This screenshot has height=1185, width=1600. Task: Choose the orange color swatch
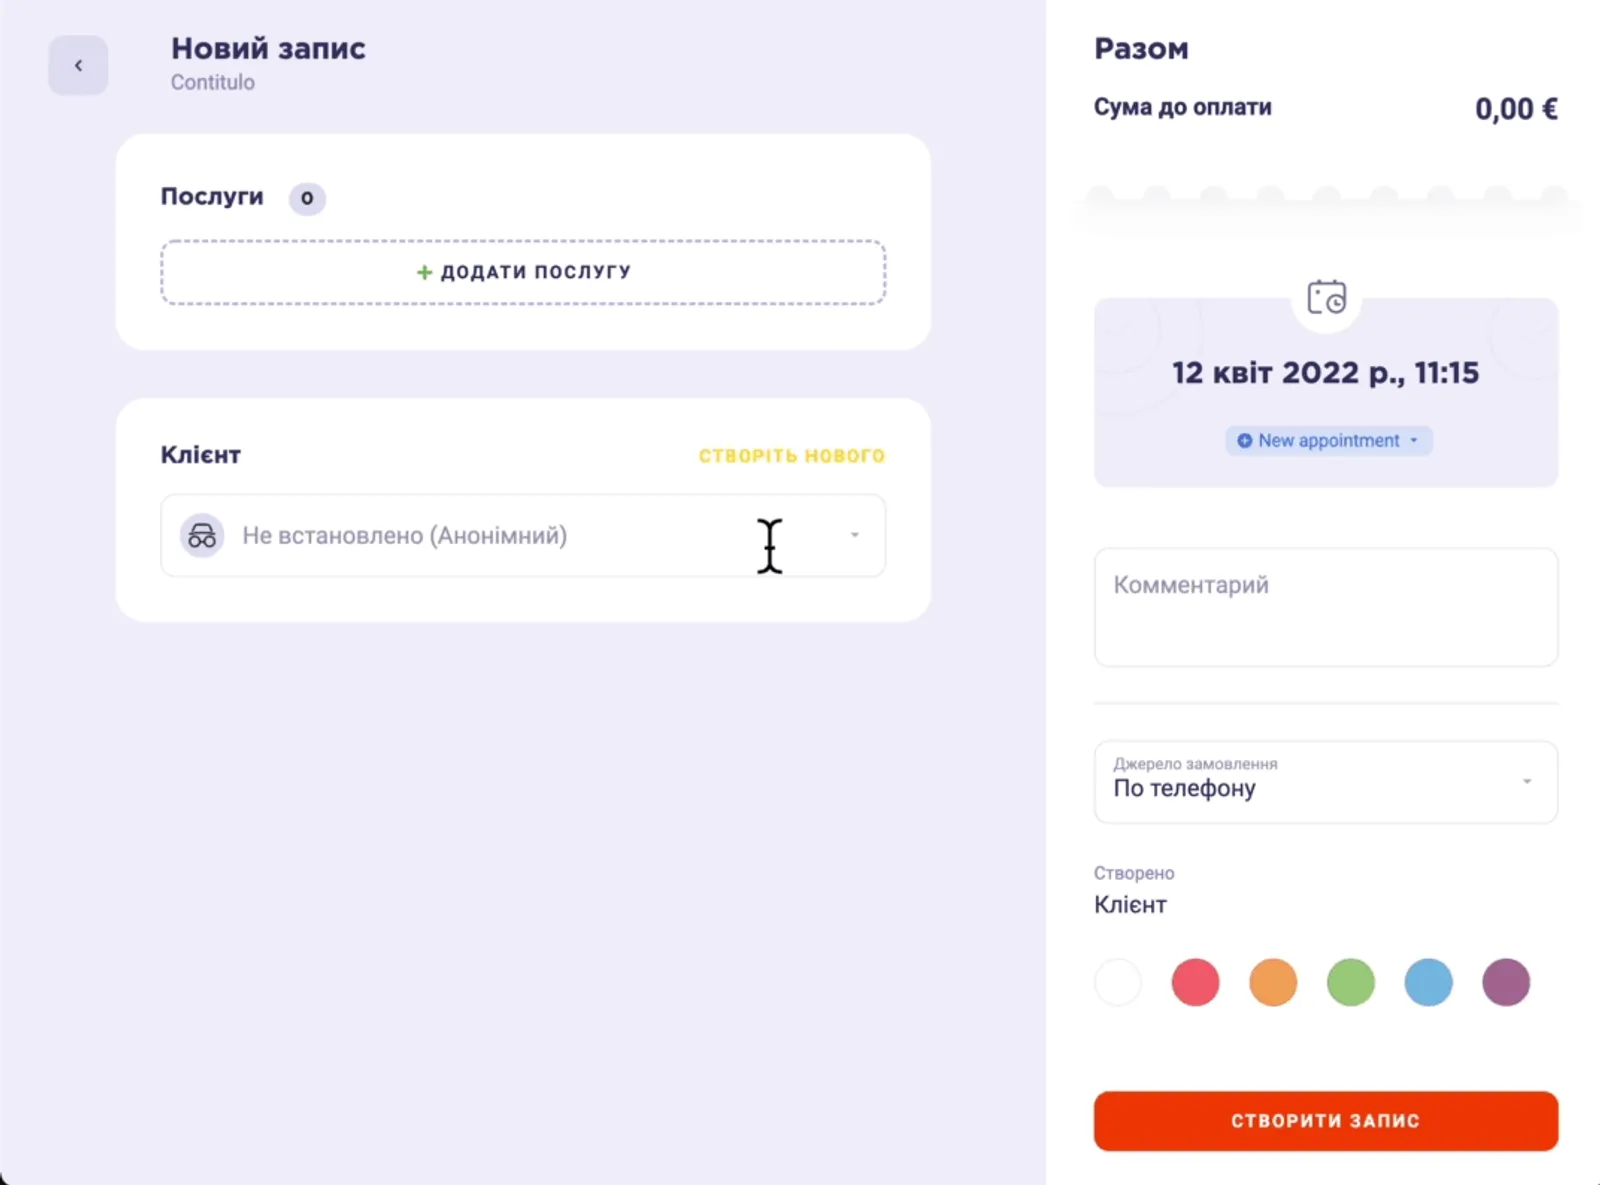pyautogui.click(x=1273, y=982)
